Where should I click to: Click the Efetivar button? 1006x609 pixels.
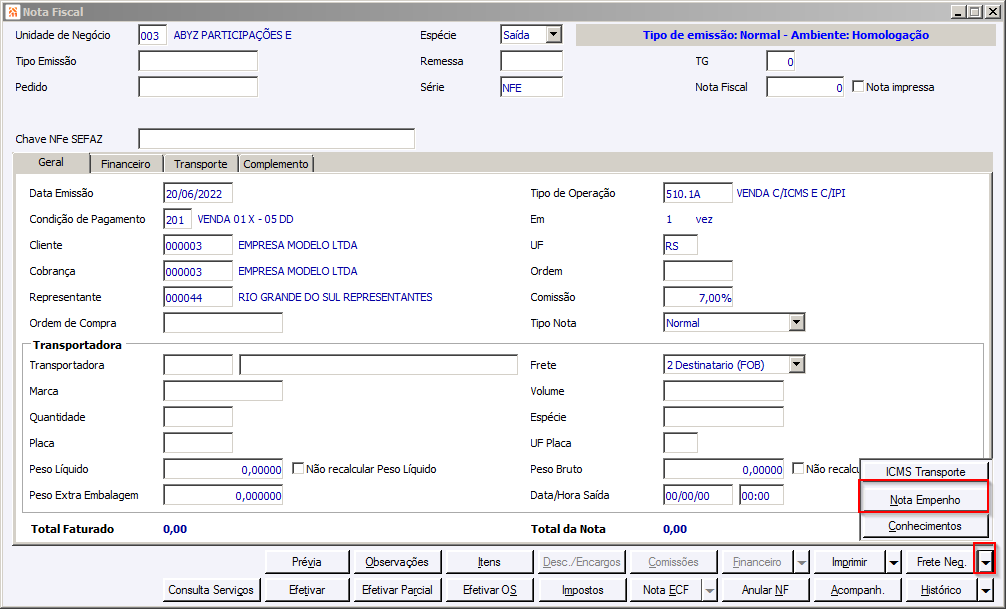click(x=307, y=590)
